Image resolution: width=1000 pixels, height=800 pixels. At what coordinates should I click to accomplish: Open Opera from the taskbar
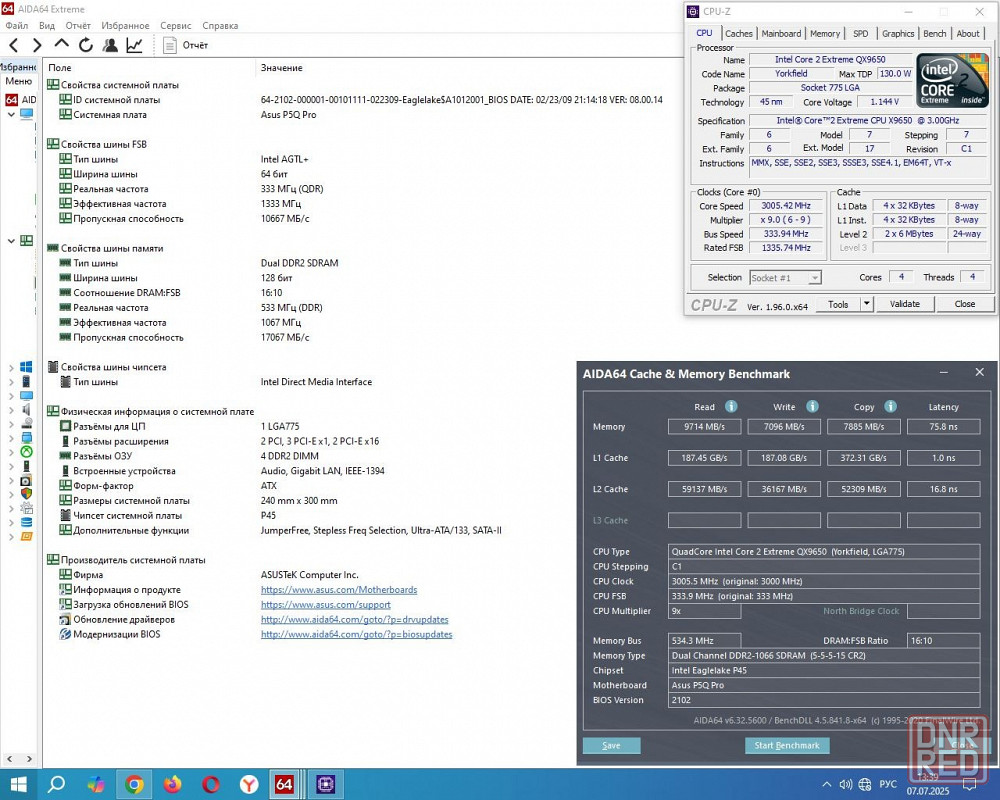pos(210,784)
